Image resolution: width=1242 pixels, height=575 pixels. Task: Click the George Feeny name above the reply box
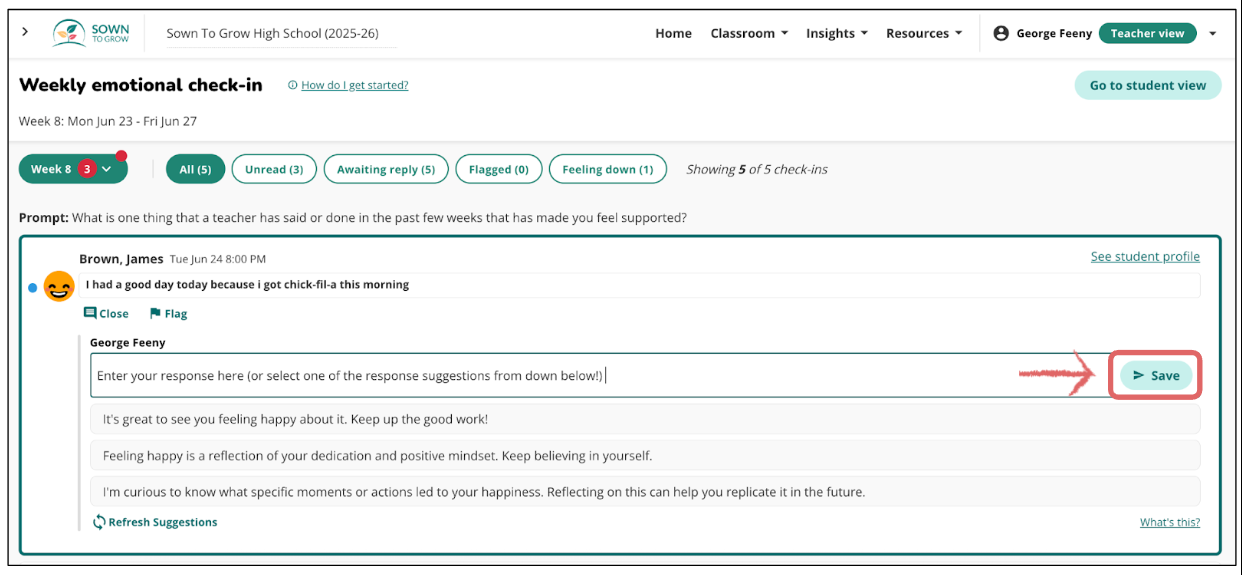128,342
